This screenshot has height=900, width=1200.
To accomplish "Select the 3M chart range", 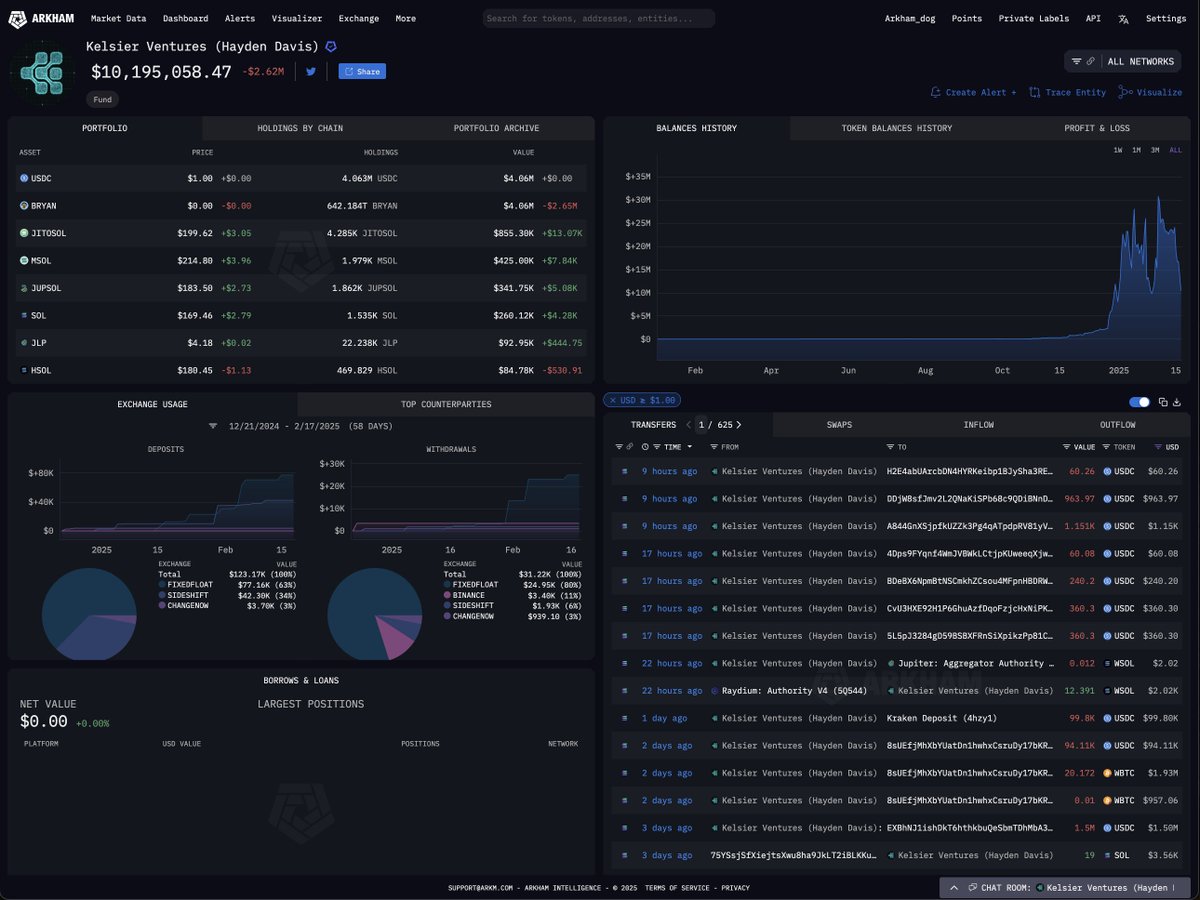I will point(1155,150).
